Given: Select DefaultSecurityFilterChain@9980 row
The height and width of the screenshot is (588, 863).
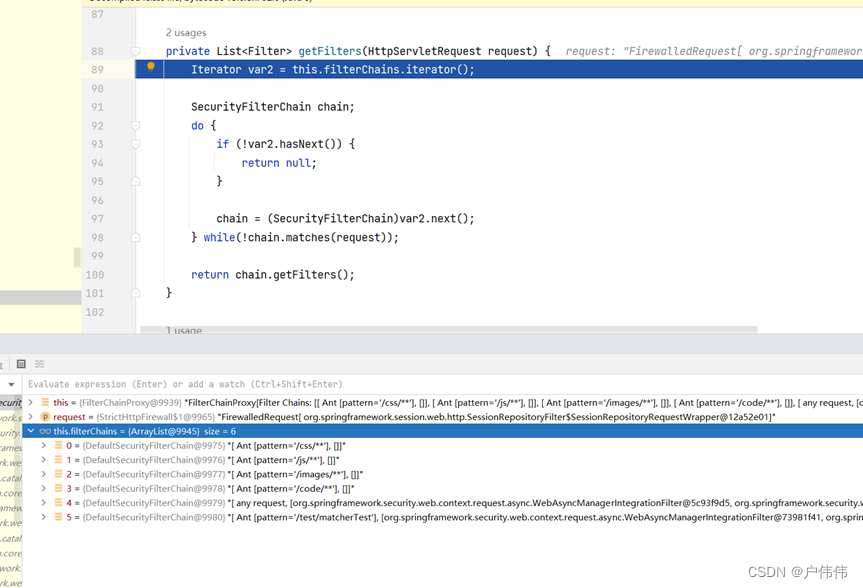Looking at the screenshot, I should 443,517.
